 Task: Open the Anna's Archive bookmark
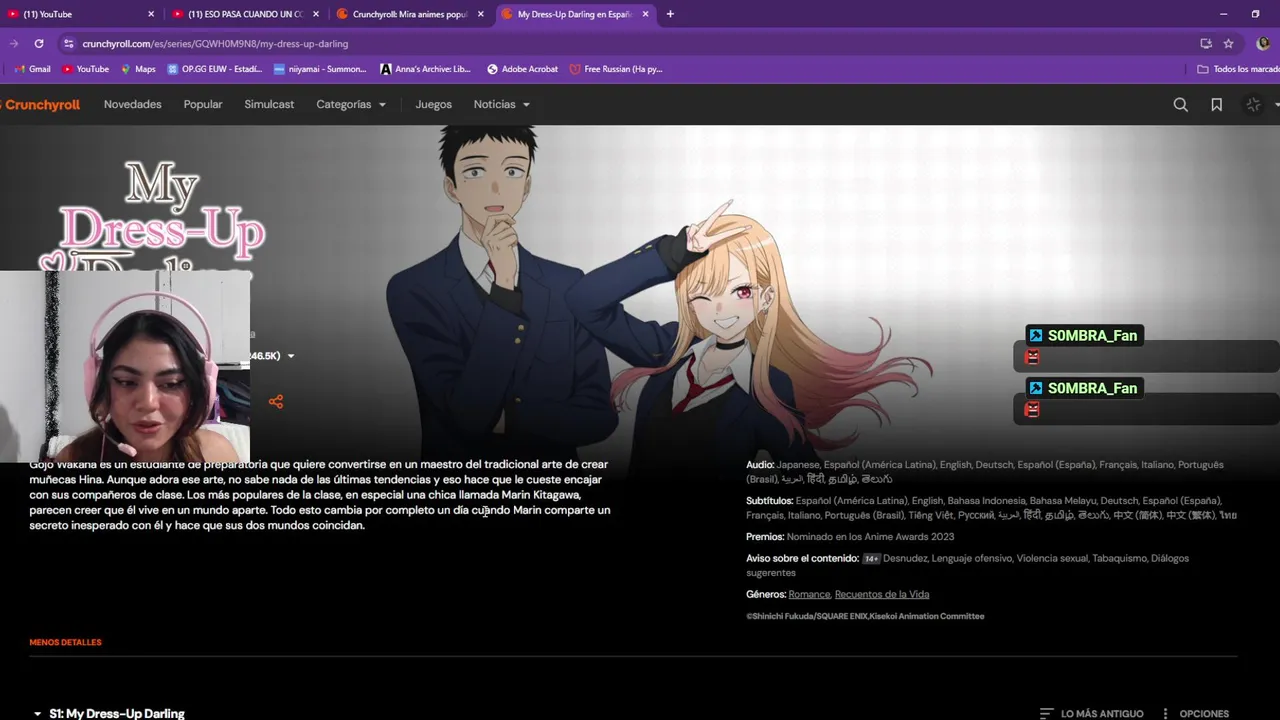(425, 69)
